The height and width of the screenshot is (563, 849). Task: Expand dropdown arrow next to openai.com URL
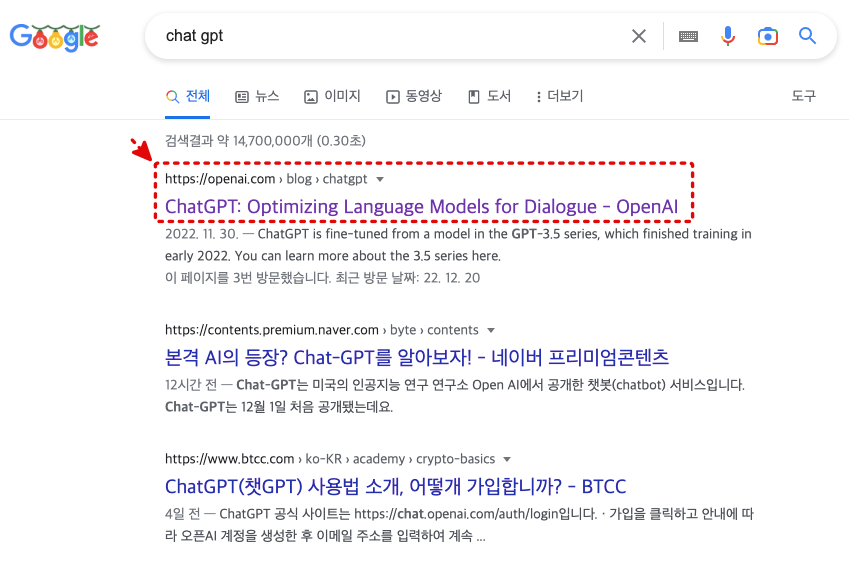click(x=380, y=179)
